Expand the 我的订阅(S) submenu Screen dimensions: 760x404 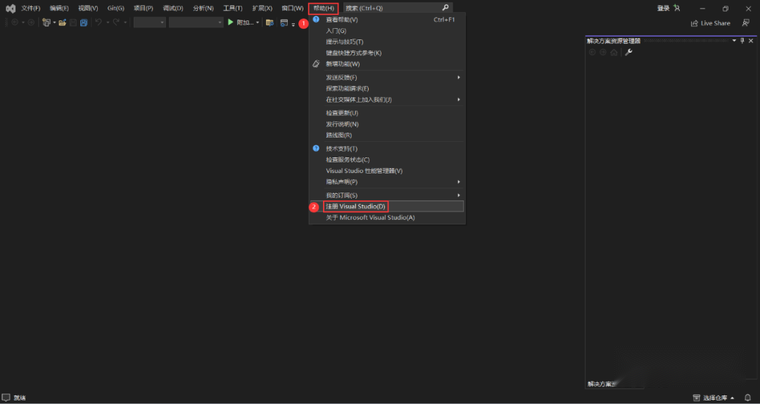point(387,196)
